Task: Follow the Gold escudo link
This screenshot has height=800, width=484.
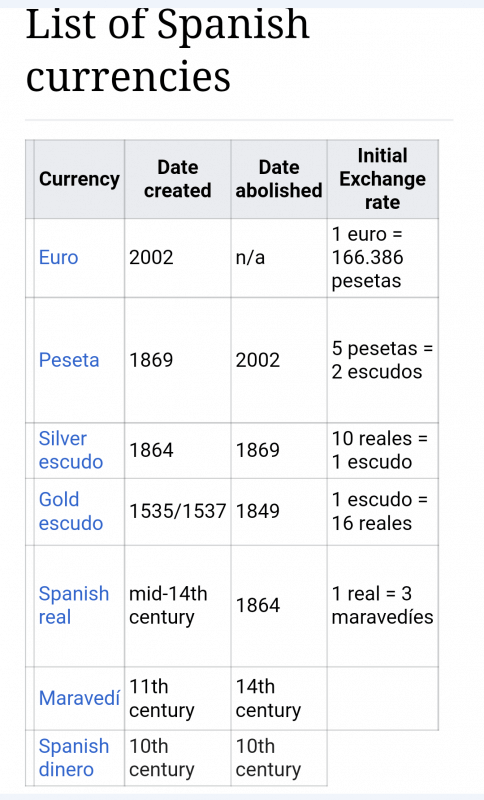Action: (x=71, y=511)
